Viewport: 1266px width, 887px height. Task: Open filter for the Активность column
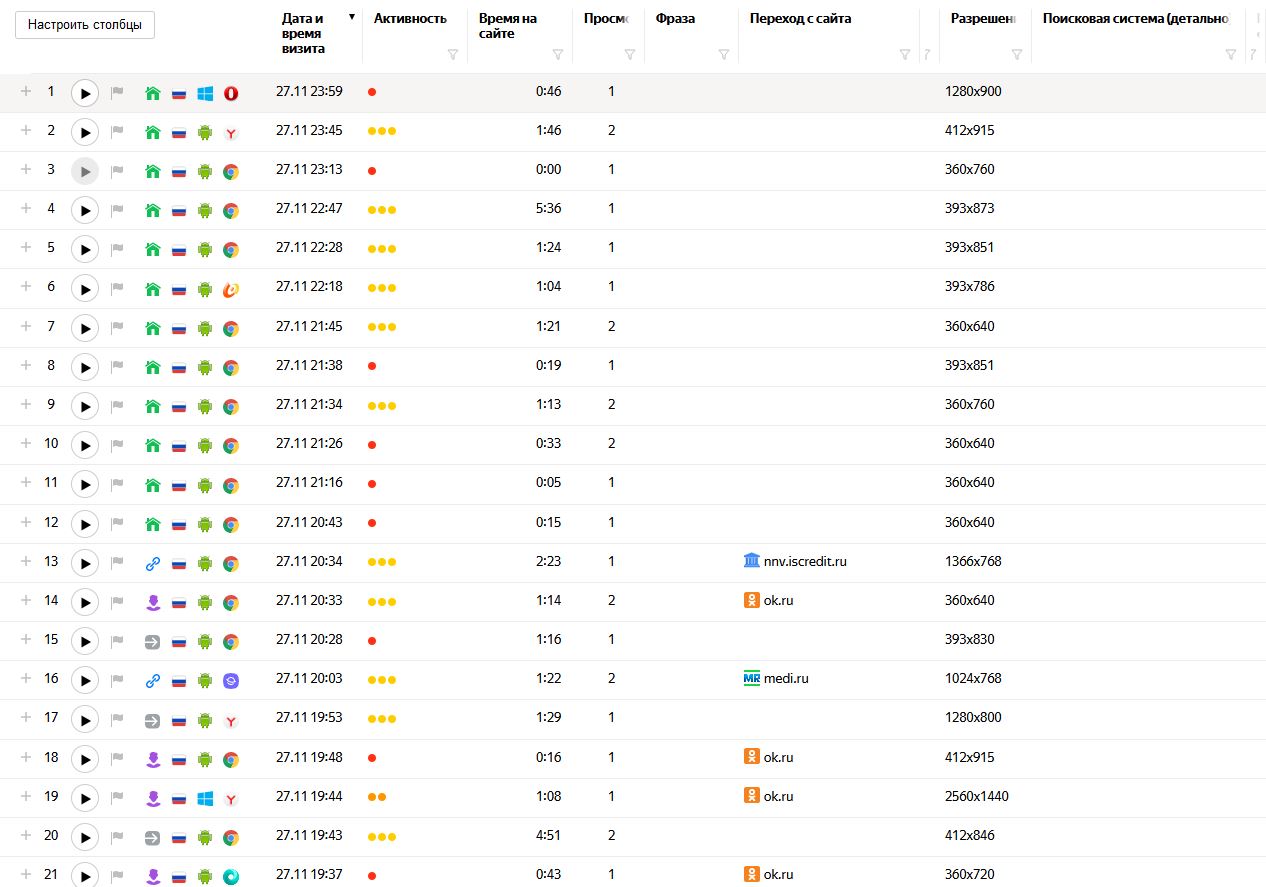coord(452,55)
